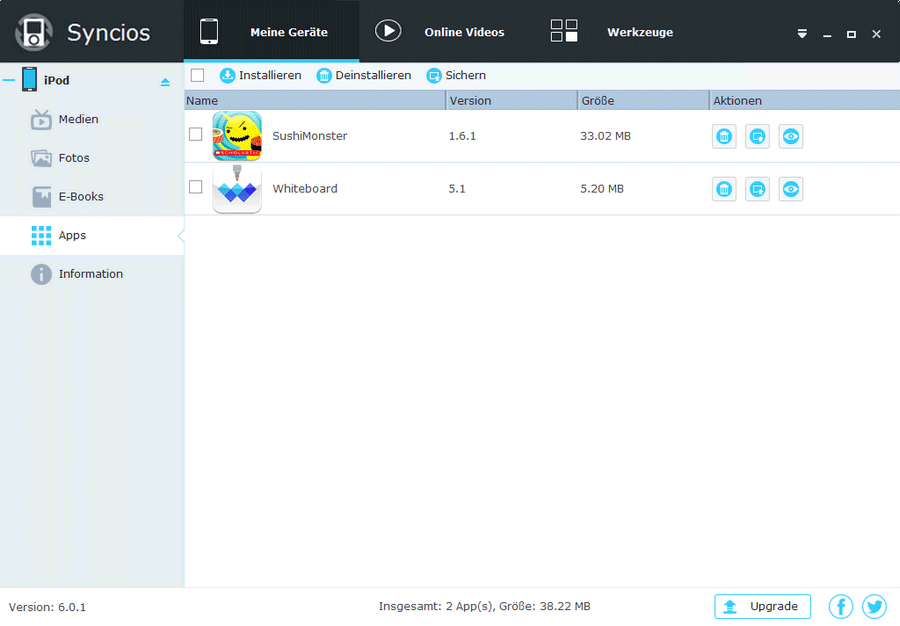Eject the iPod with the eject icon
The height and width of the screenshot is (626, 900).
165,82
